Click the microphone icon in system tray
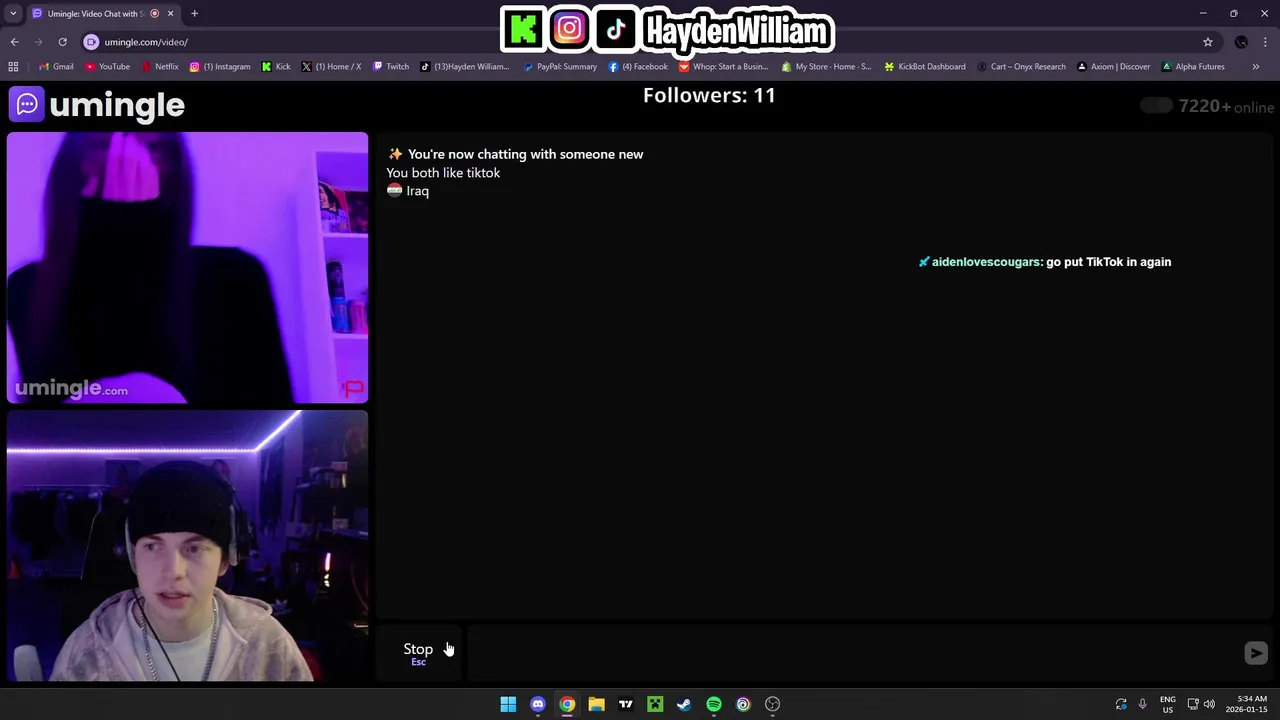 (x=1142, y=704)
